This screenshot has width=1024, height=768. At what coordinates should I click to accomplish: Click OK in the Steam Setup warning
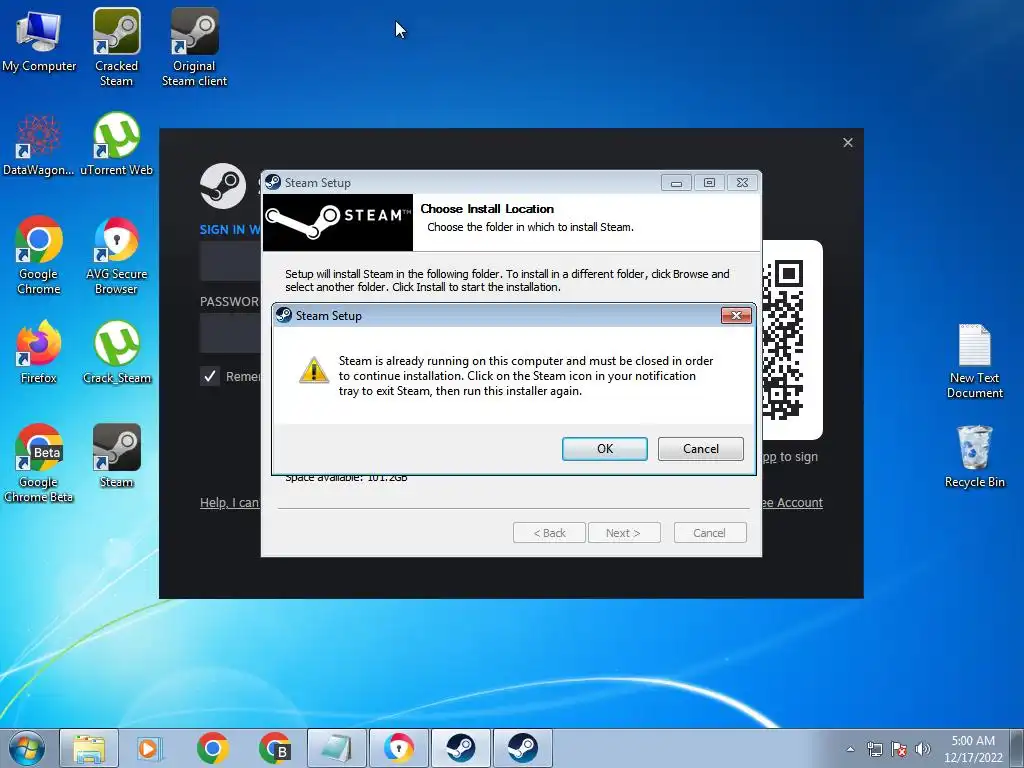[x=605, y=449]
